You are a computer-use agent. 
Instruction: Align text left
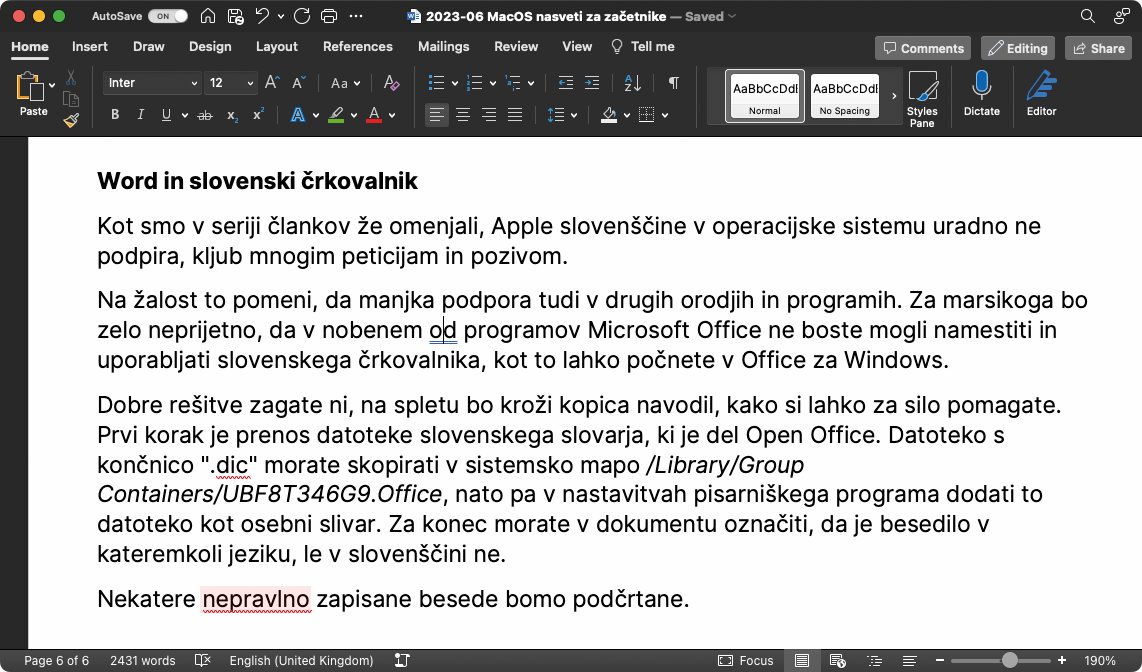point(437,115)
